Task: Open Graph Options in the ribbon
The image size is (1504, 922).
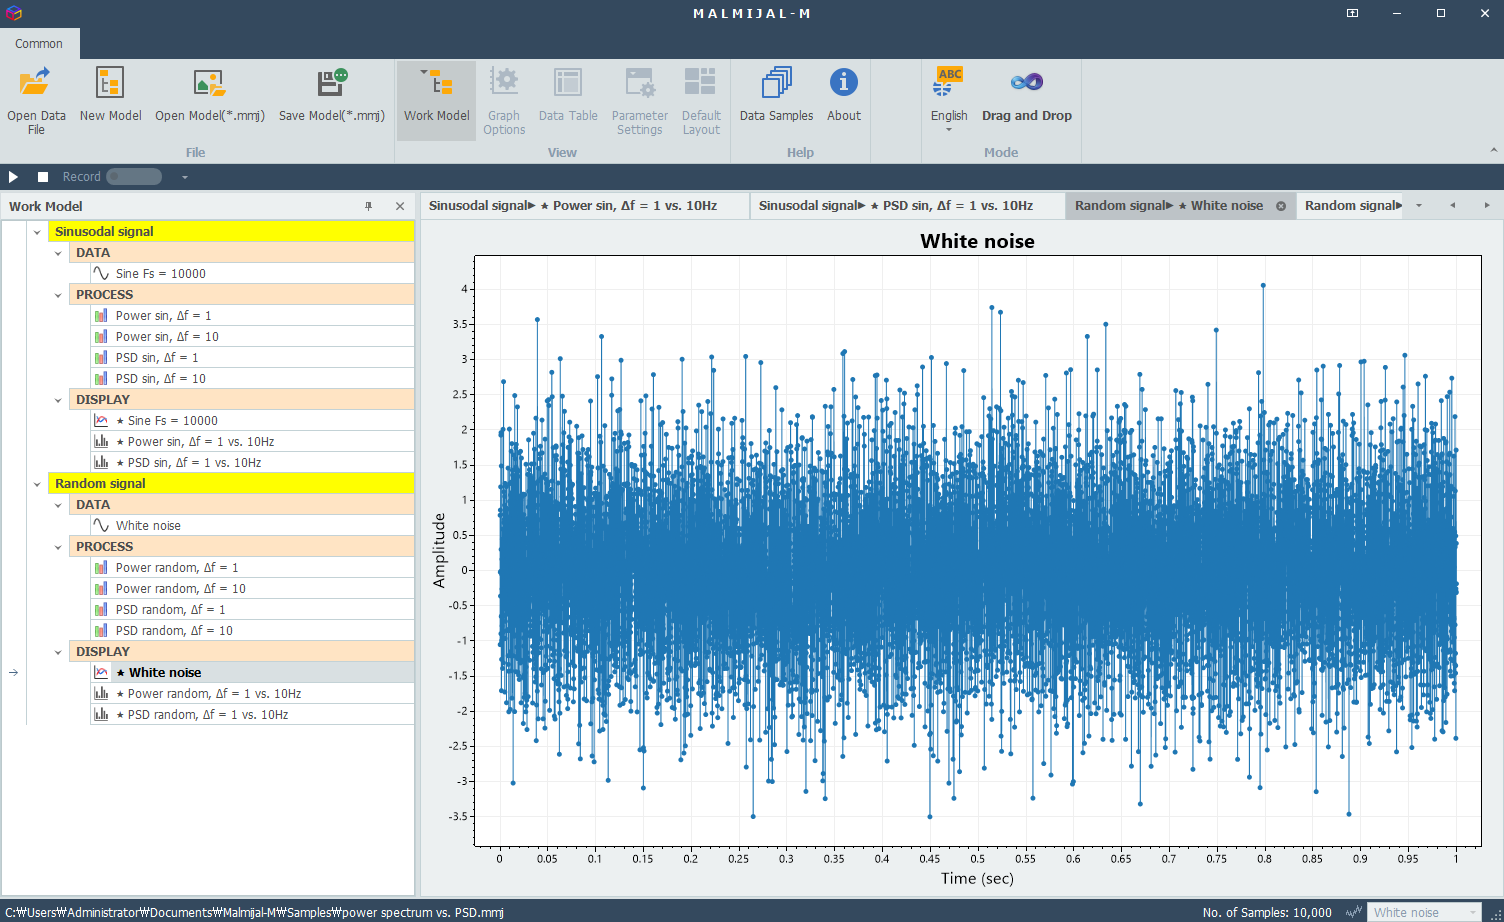Action: (x=504, y=100)
